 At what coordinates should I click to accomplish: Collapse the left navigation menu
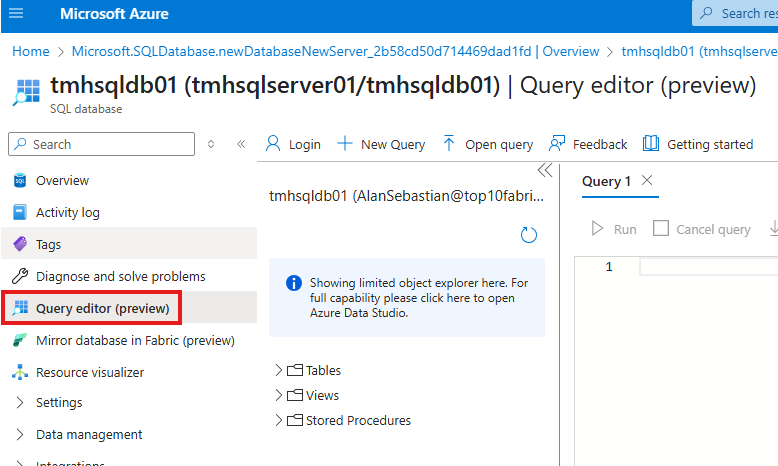point(241,144)
